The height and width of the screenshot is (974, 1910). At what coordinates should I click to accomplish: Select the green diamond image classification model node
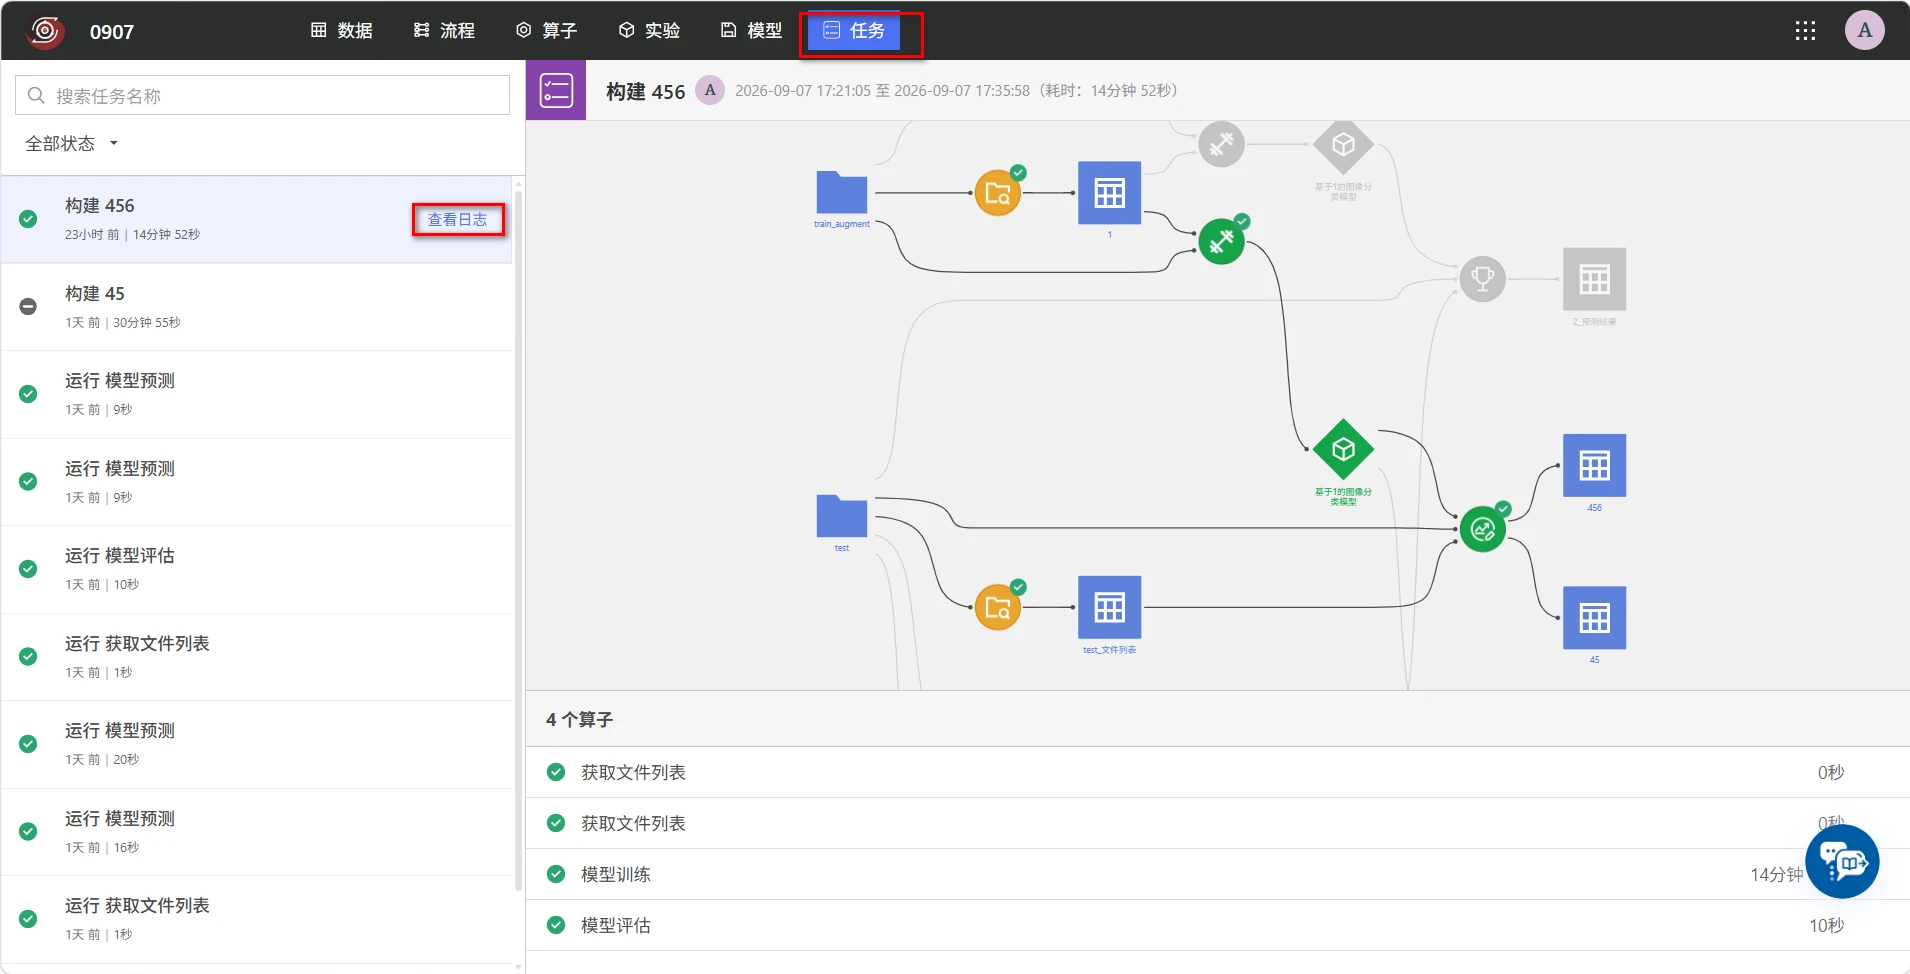1343,449
